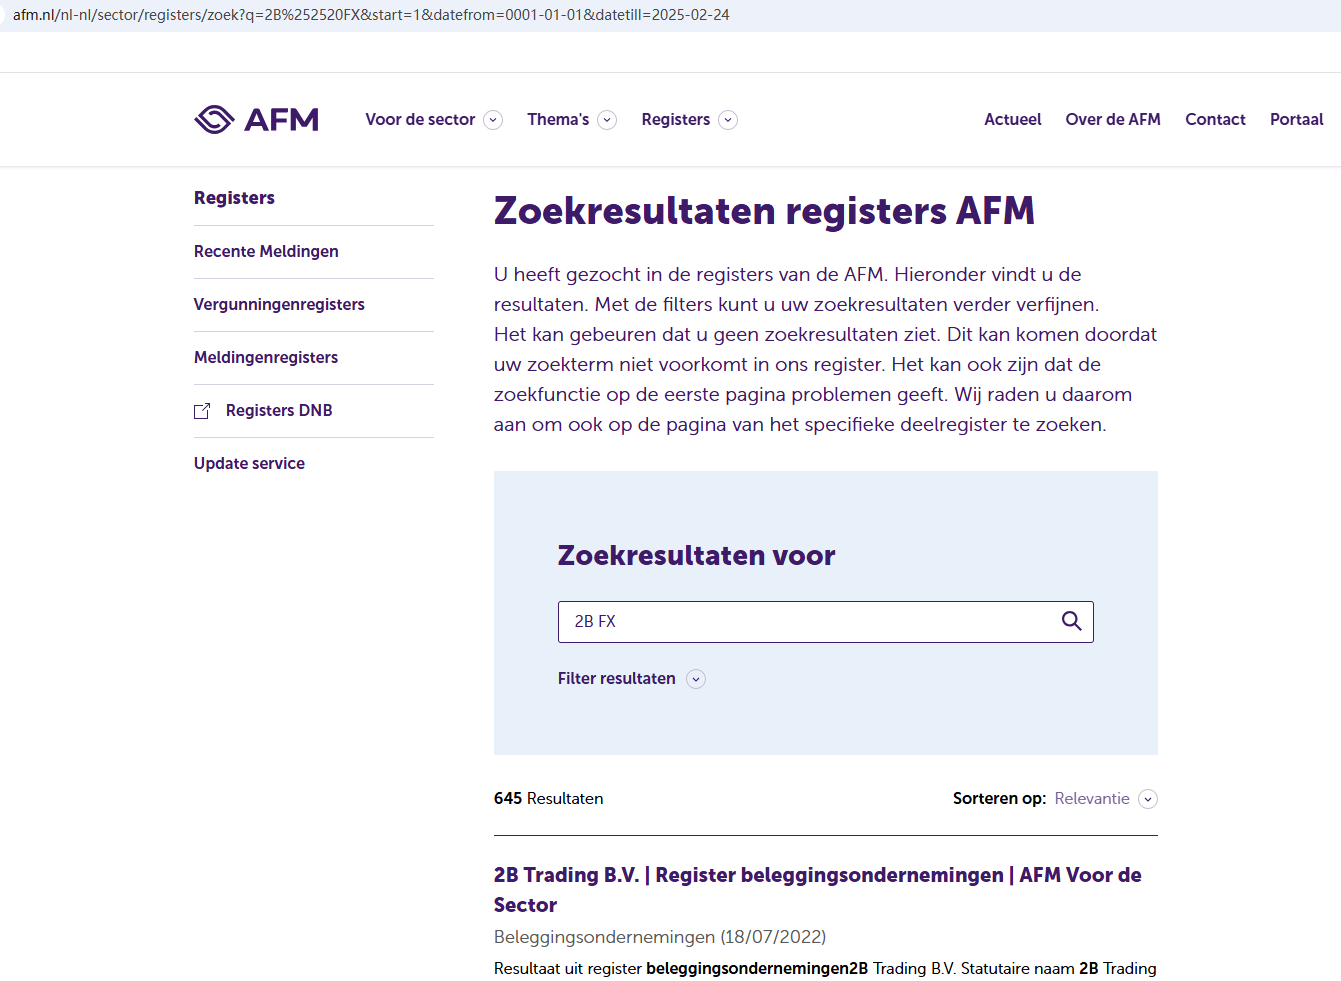This screenshot has height=981, width=1341.
Task: Click the external link icon beside Registers DNB
Action: point(202,411)
